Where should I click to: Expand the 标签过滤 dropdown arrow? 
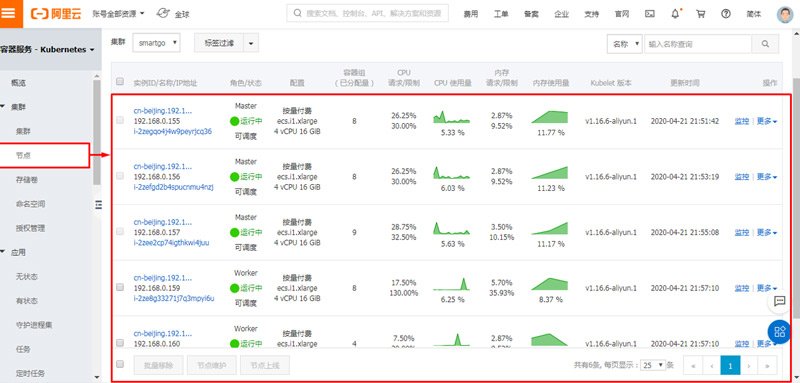click(251, 44)
